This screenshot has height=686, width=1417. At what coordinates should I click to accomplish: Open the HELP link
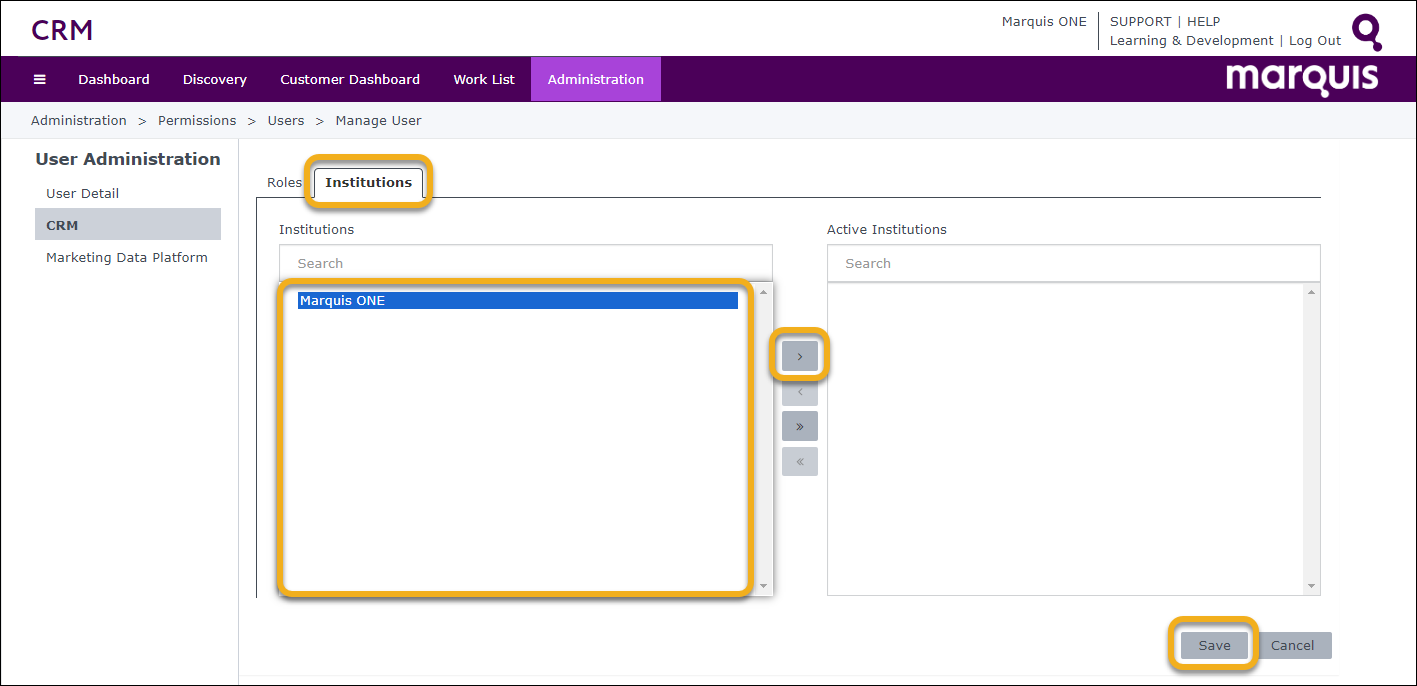[1204, 21]
